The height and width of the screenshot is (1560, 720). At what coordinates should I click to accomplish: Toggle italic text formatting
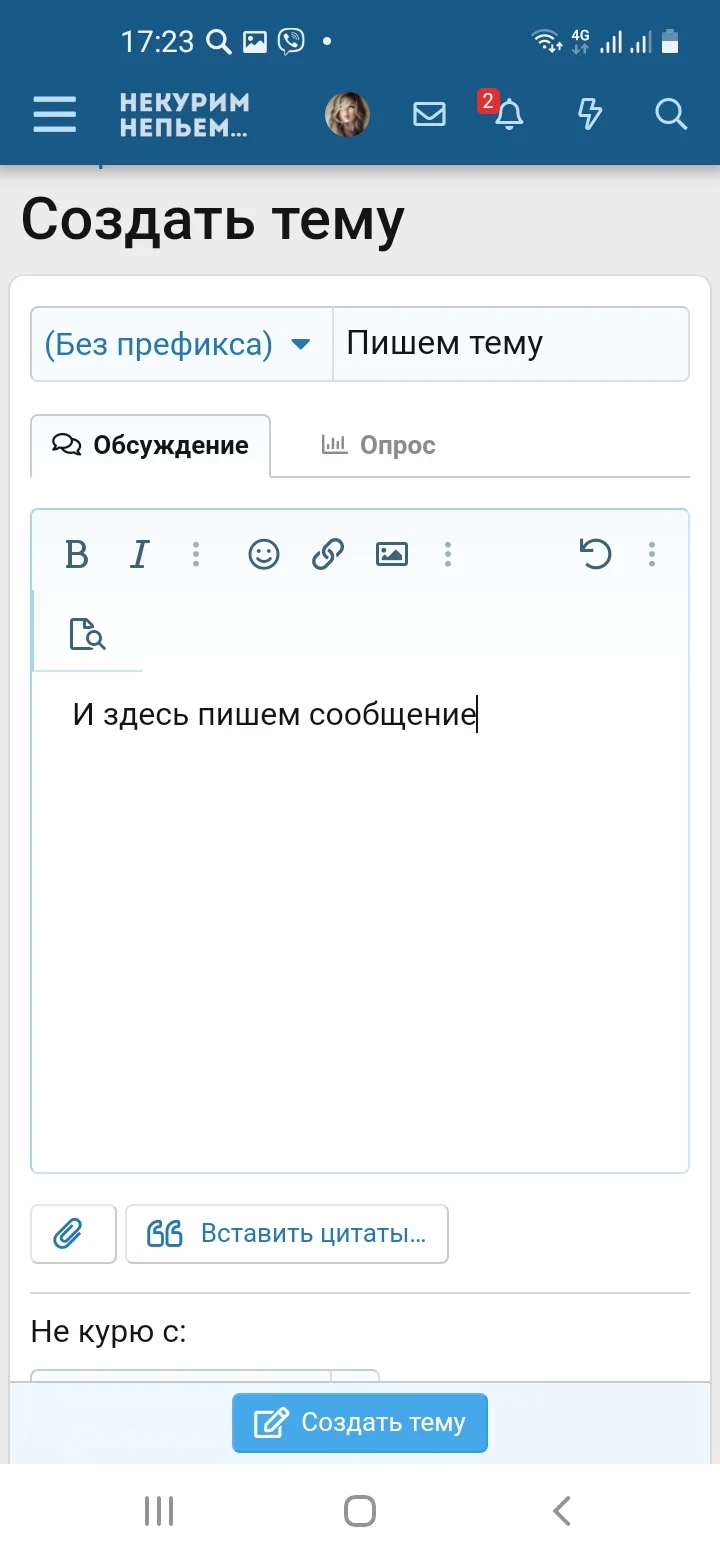140,554
